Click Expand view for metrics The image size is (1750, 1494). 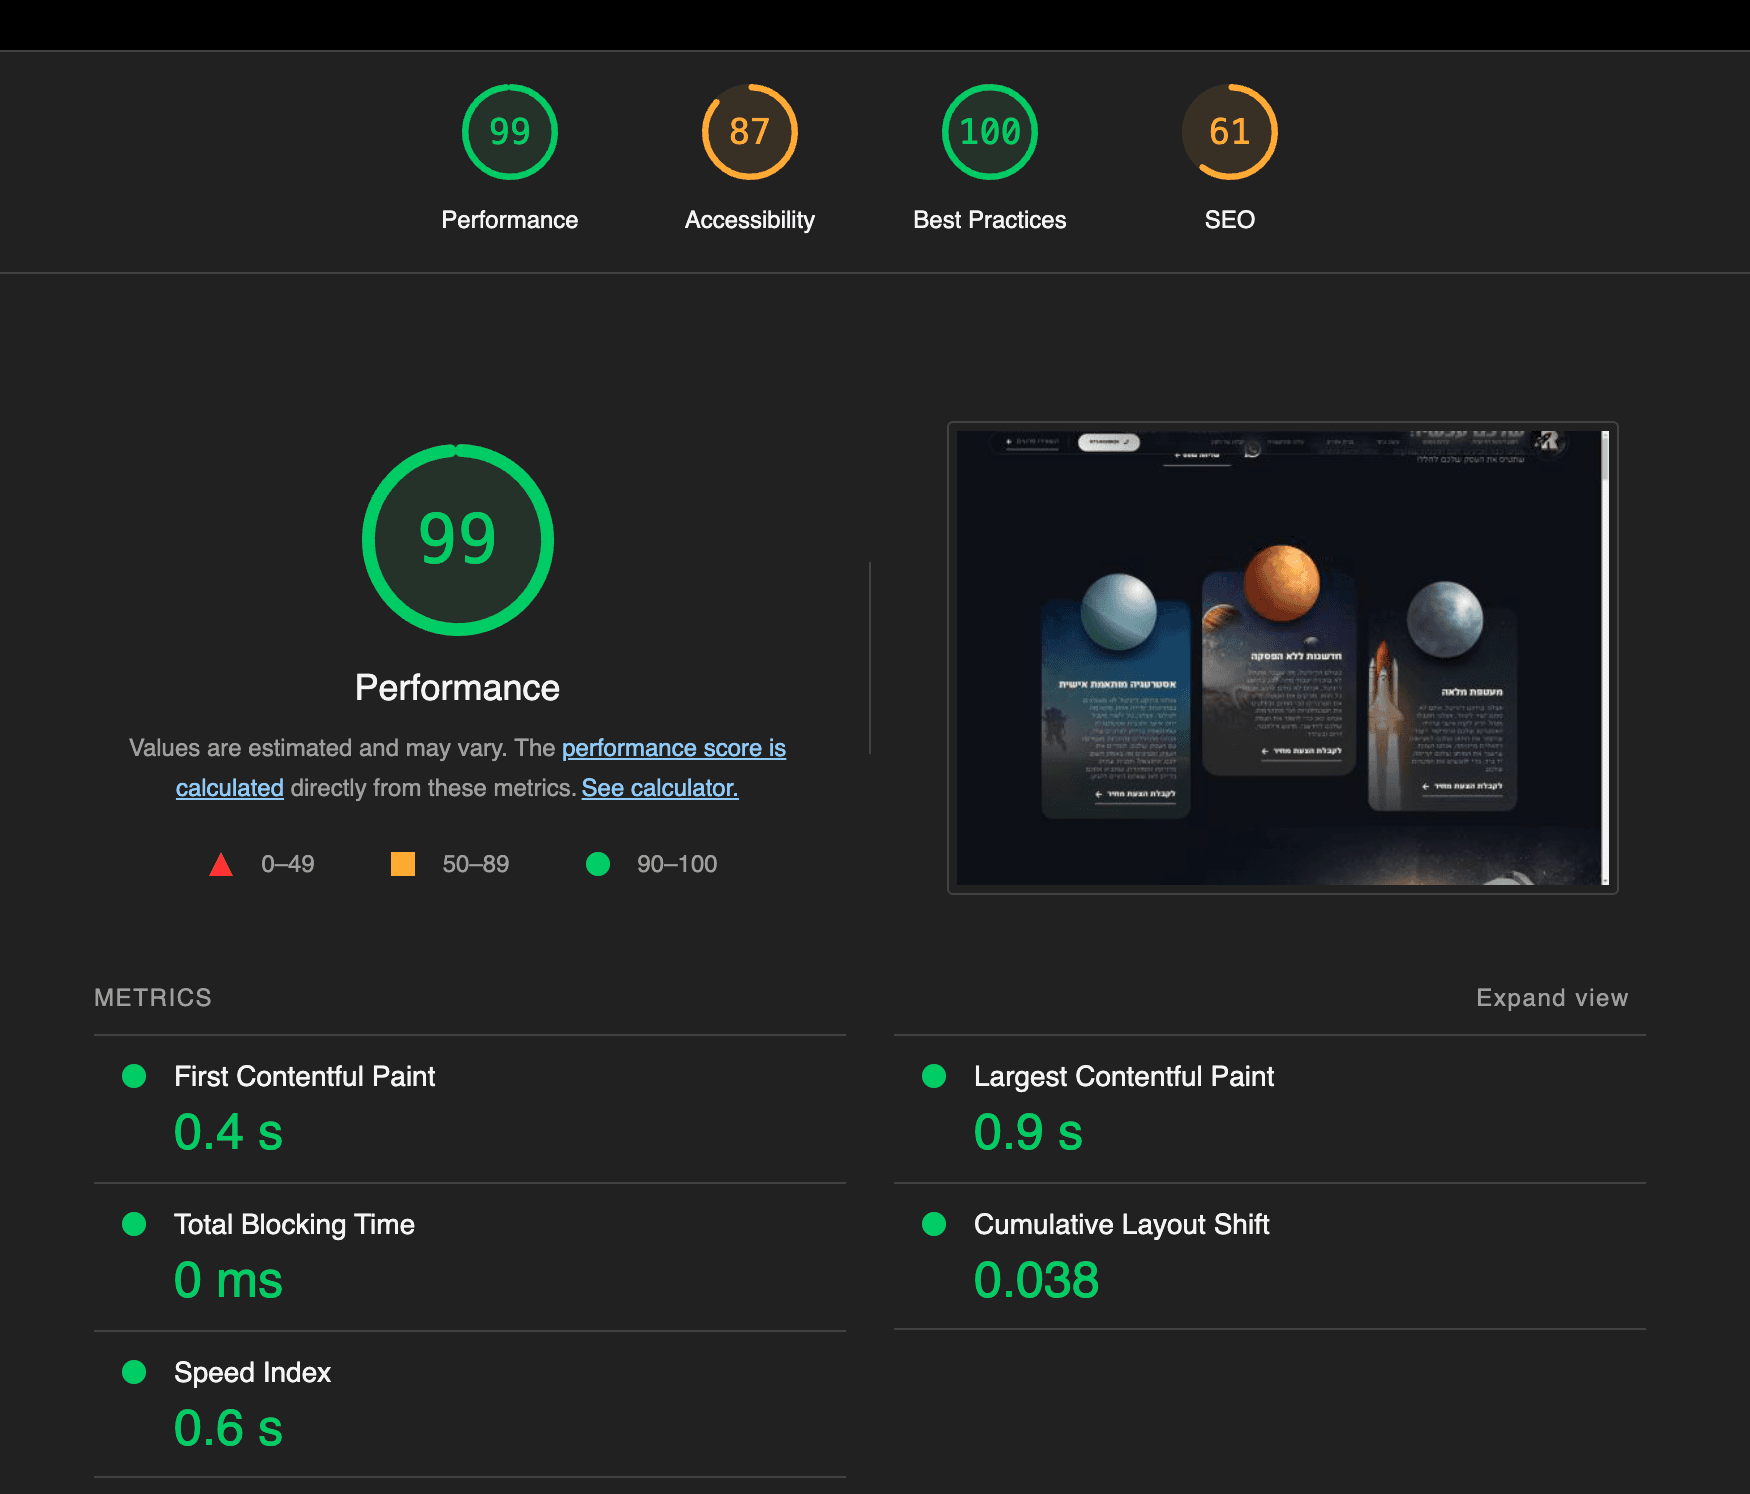(x=1552, y=996)
